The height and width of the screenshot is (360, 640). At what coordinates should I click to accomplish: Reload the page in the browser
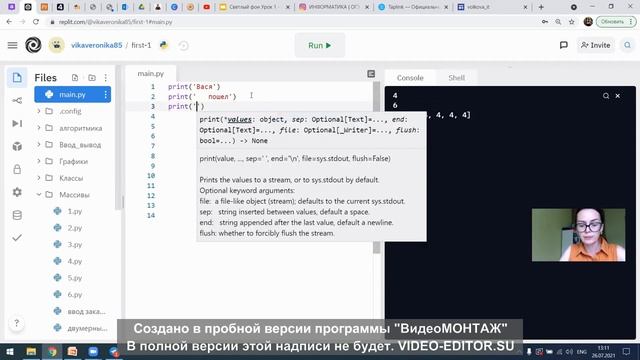tap(36, 22)
